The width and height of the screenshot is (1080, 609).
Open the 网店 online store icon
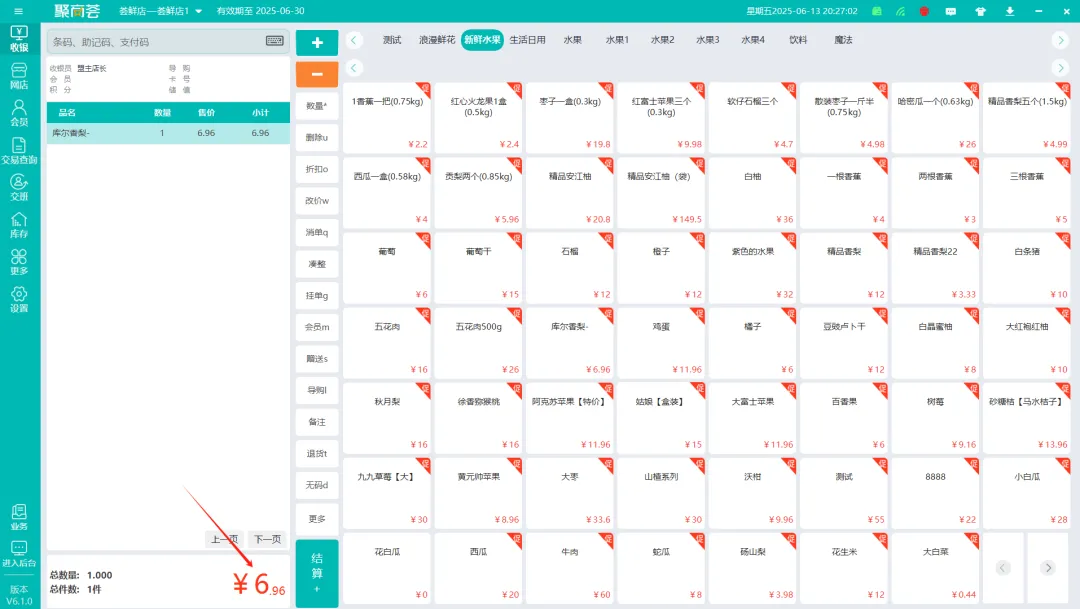point(19,75)
